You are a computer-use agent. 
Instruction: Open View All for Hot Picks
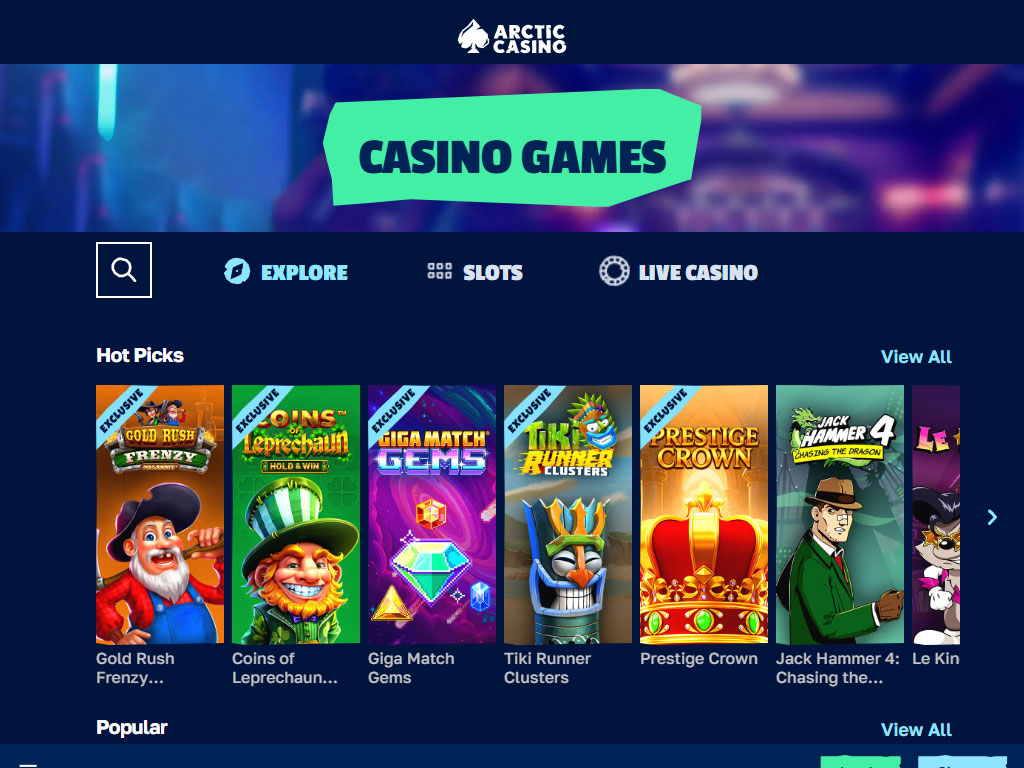pos(916,357)
